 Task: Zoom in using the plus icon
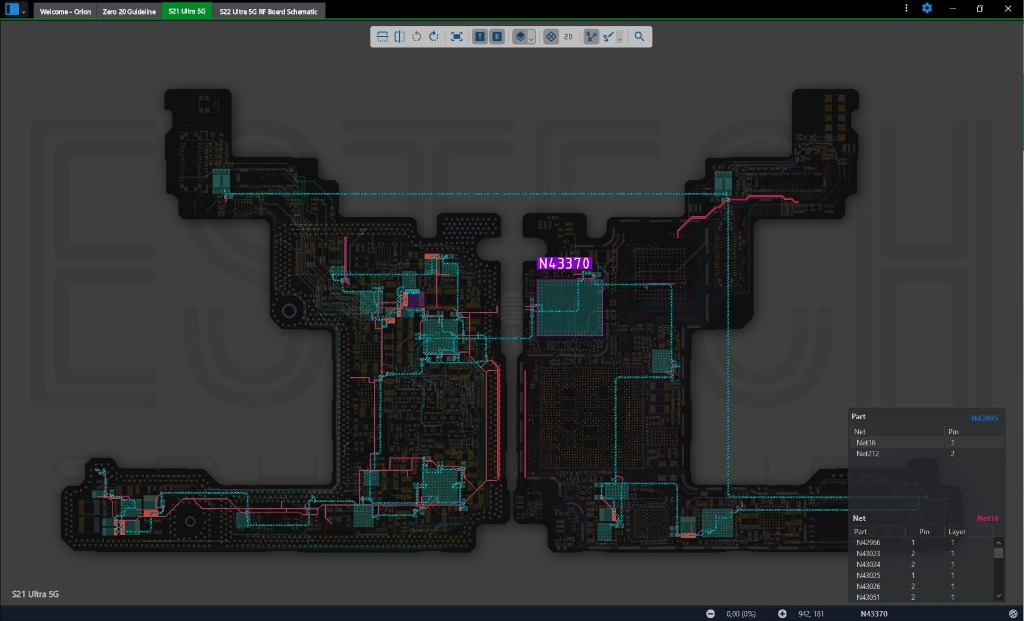click(782, 614)
